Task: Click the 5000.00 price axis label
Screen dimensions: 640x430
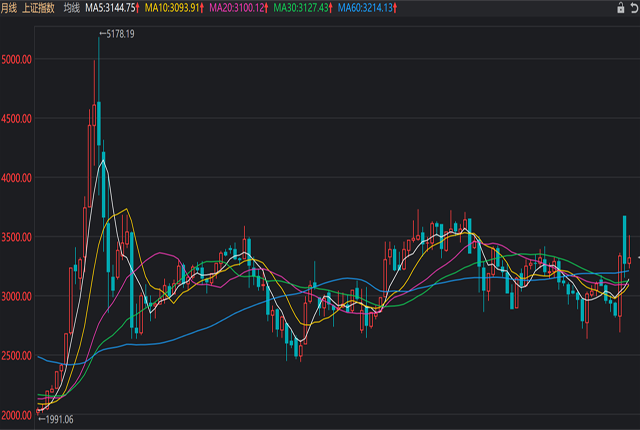Action: pyautogui.click(x=16, y=60)
